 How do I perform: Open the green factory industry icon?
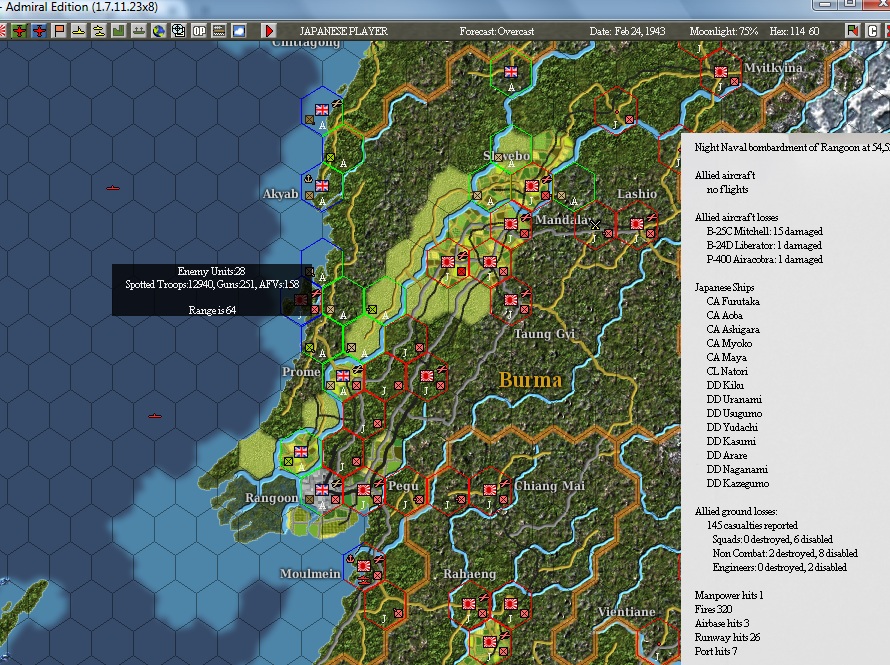click(119, 31)
